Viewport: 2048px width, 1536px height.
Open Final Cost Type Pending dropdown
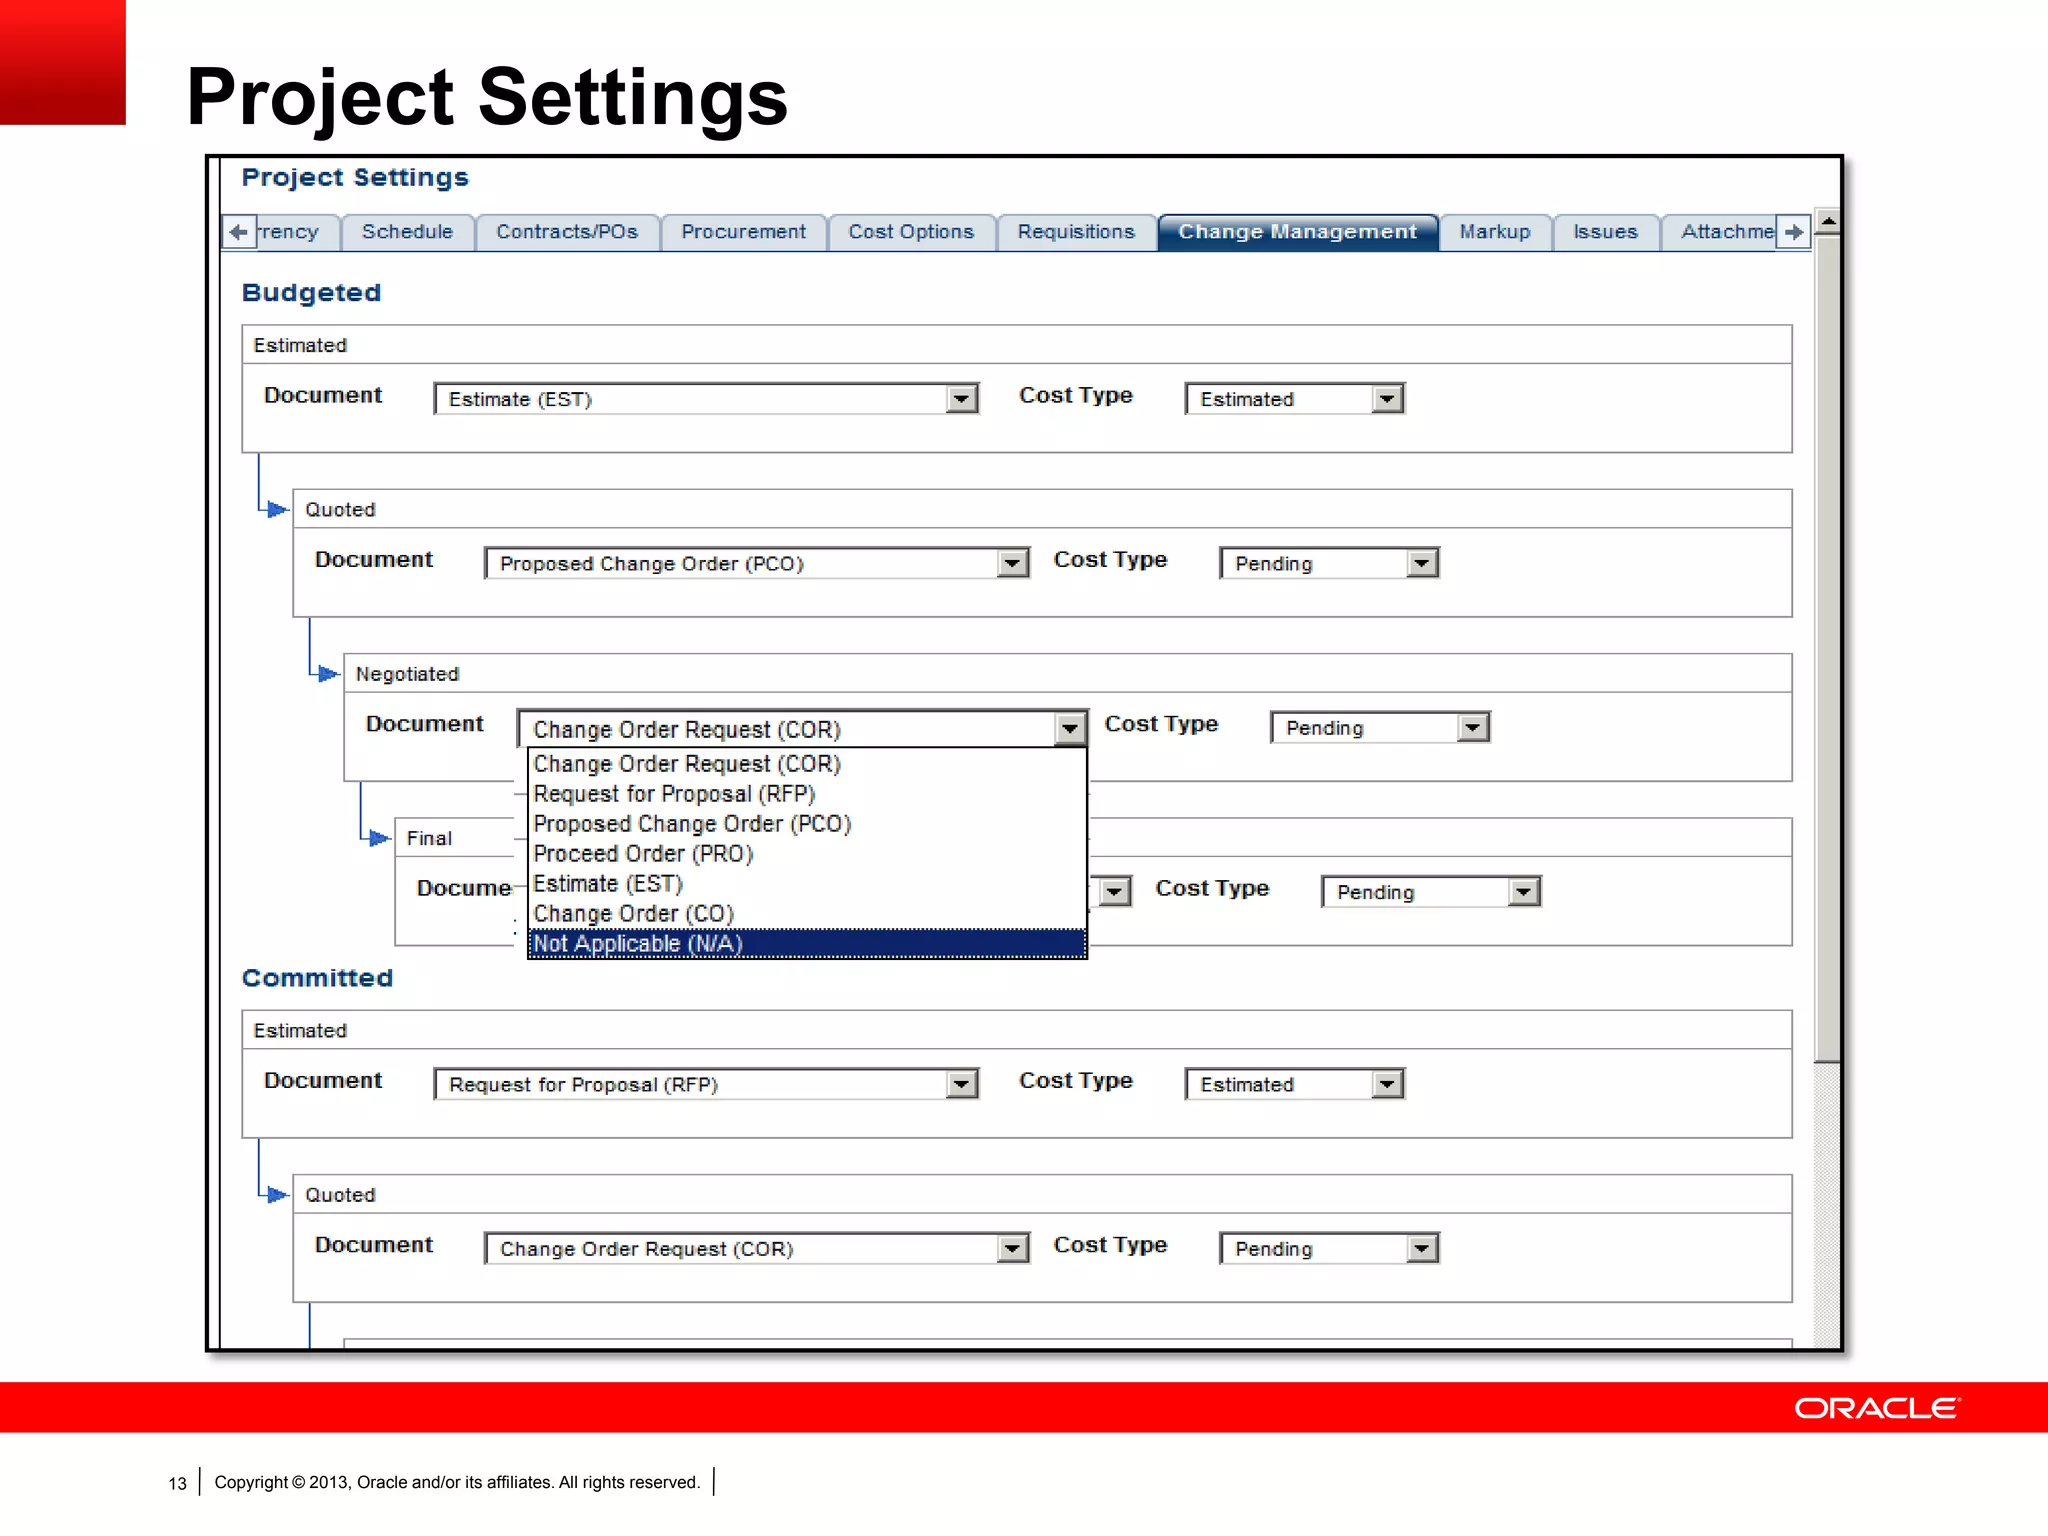[1431, 891]
